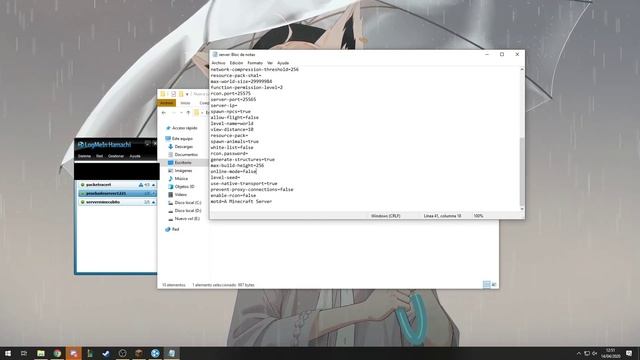Image resolution: width=640 pixels, height=360 pixels.
Task: Open Acceso rápido in Explorer sidebar
Action: point(182,128)
